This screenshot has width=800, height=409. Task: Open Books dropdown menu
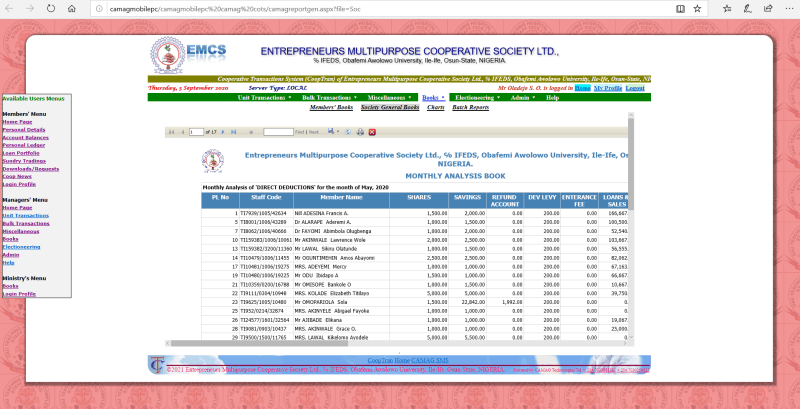433,97
